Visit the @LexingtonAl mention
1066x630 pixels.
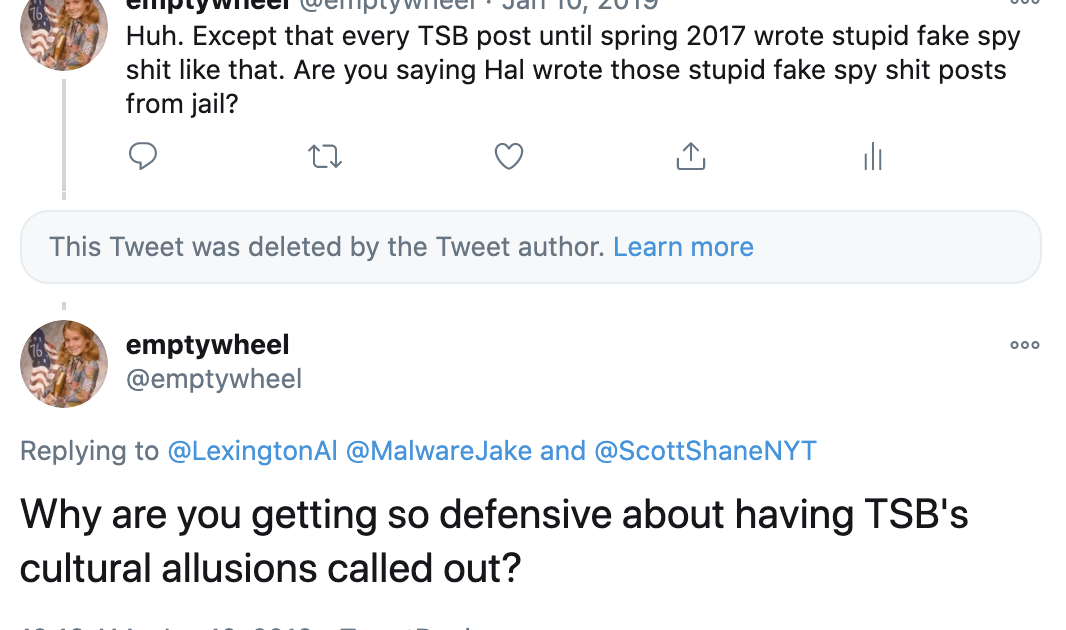coord(252,451)
